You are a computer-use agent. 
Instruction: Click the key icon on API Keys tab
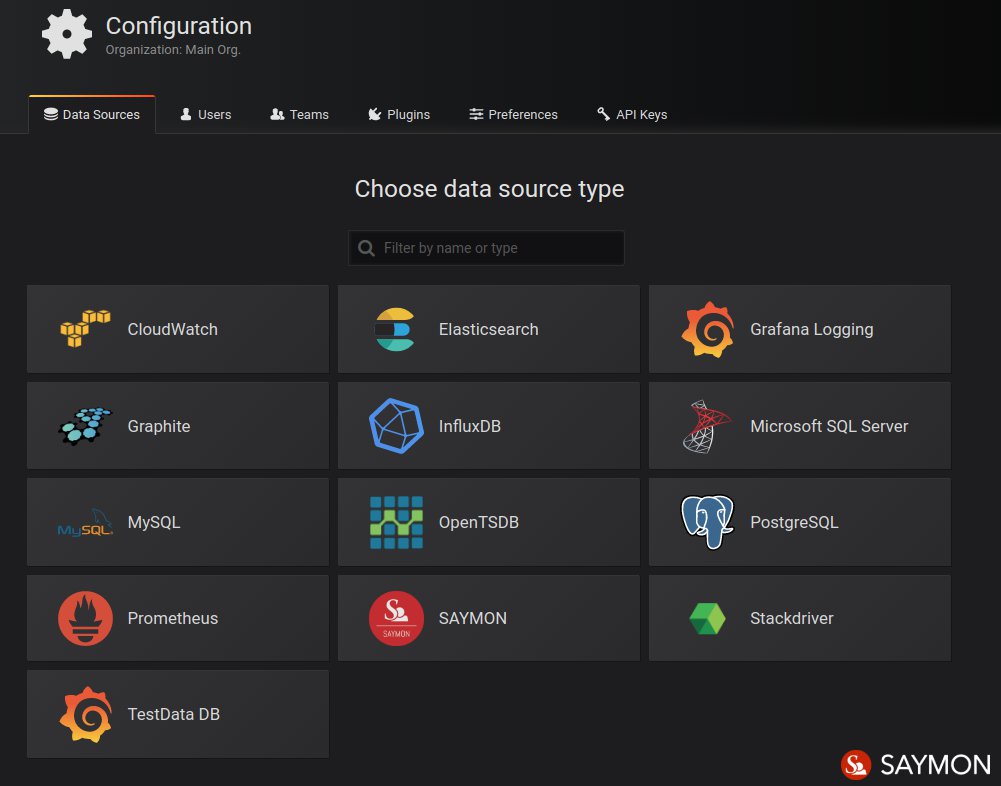[603, 114]
